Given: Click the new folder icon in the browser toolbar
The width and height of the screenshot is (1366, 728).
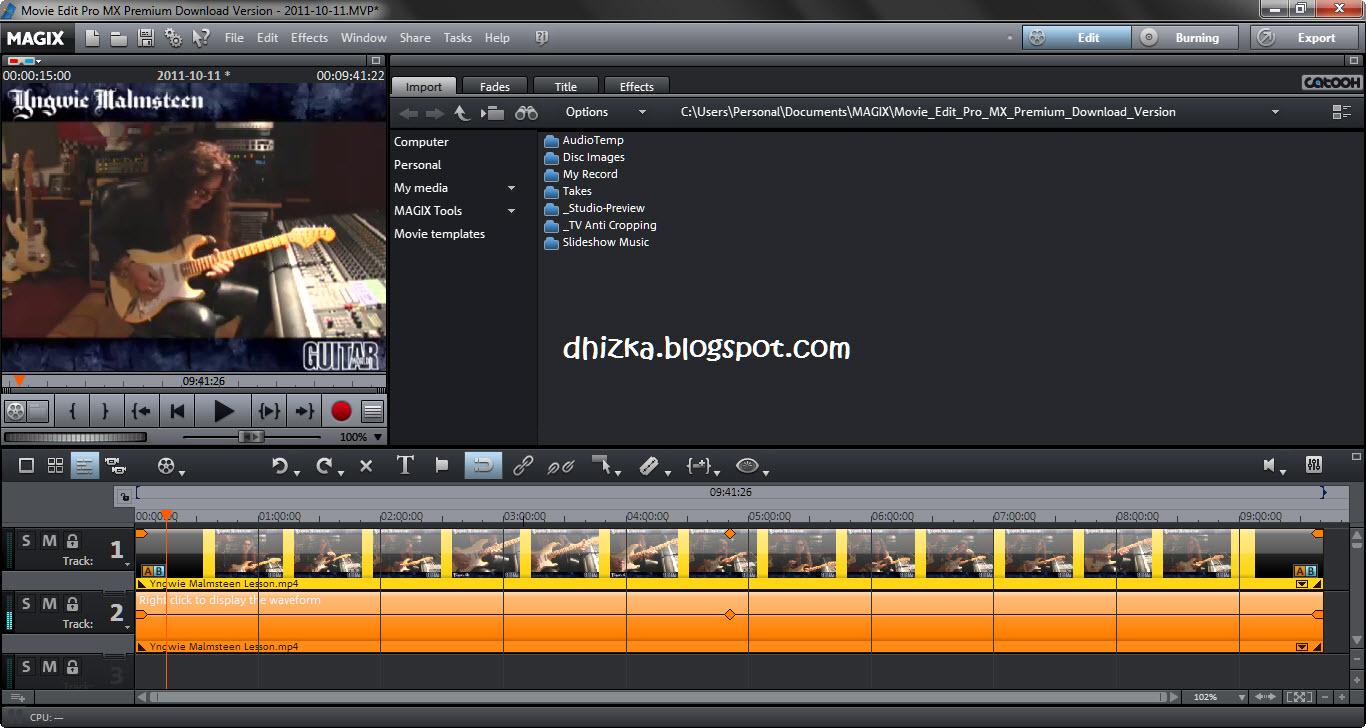Looking at the screenshot, I should 492,113.
